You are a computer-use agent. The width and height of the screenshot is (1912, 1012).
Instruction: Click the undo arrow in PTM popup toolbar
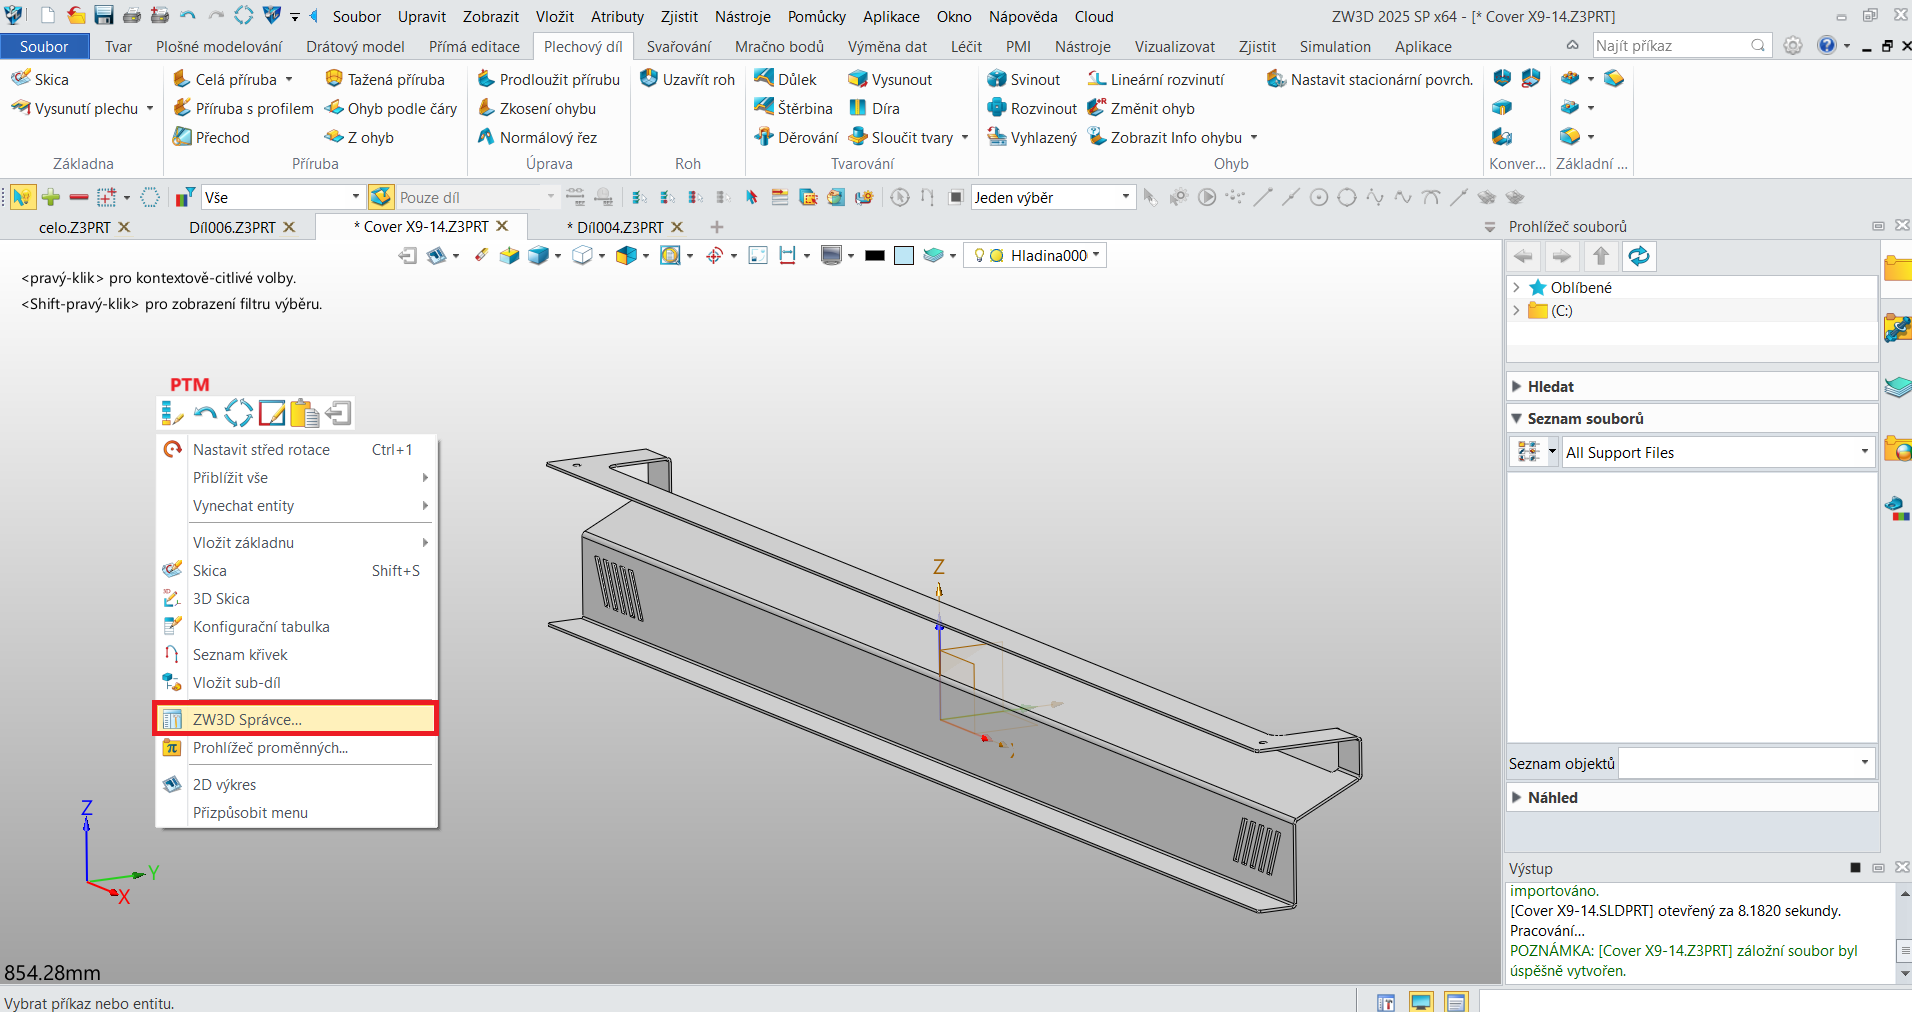[205, 413]
